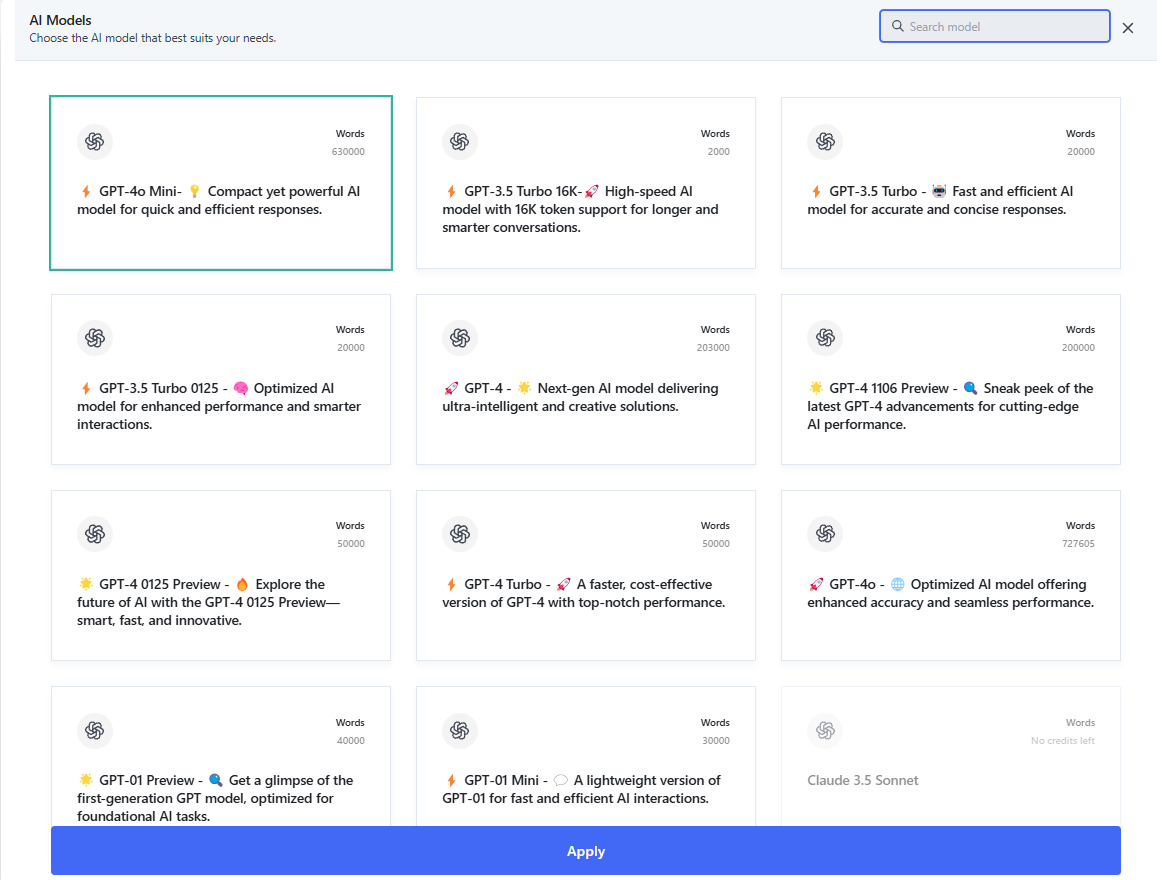1164x880 pixels.
Task: Click the OpenAI logo on the GPT-4 0125 Preview card
Action: [x=95, y=534]
